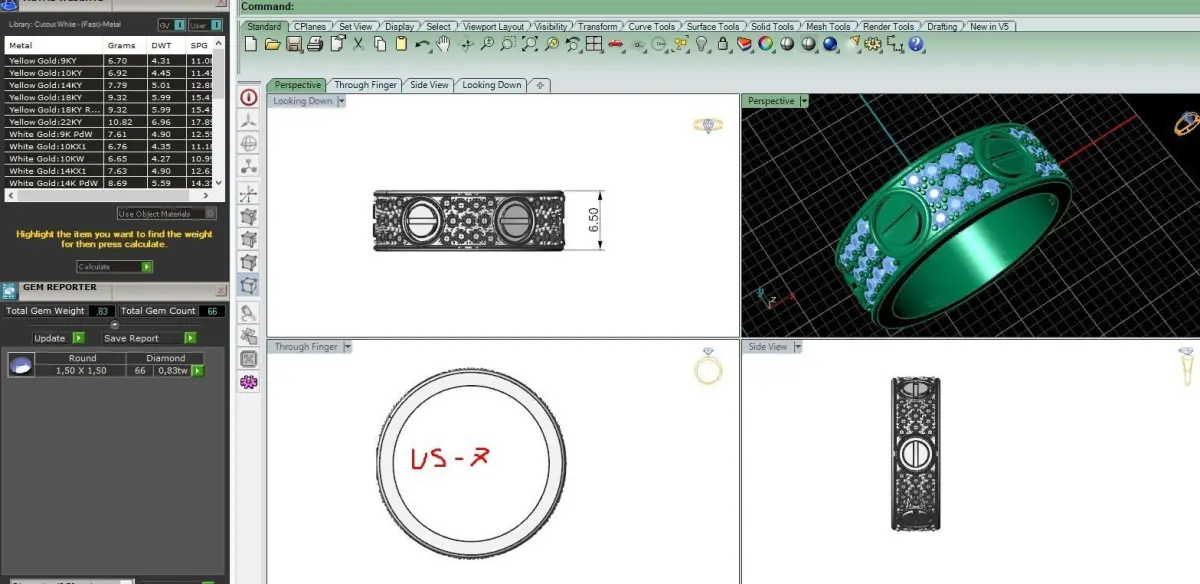The height and width of the screenshot is (584, 1200).
Task: Click the Layers stack icon
Action: [743, 43]
